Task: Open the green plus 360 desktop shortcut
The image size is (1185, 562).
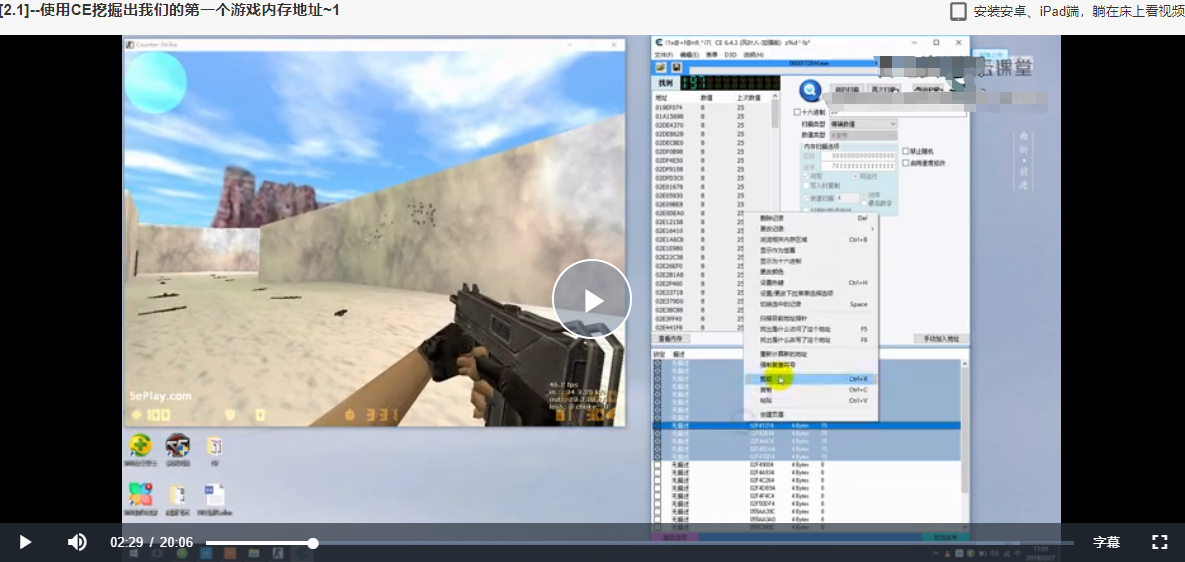Action: 141,446
